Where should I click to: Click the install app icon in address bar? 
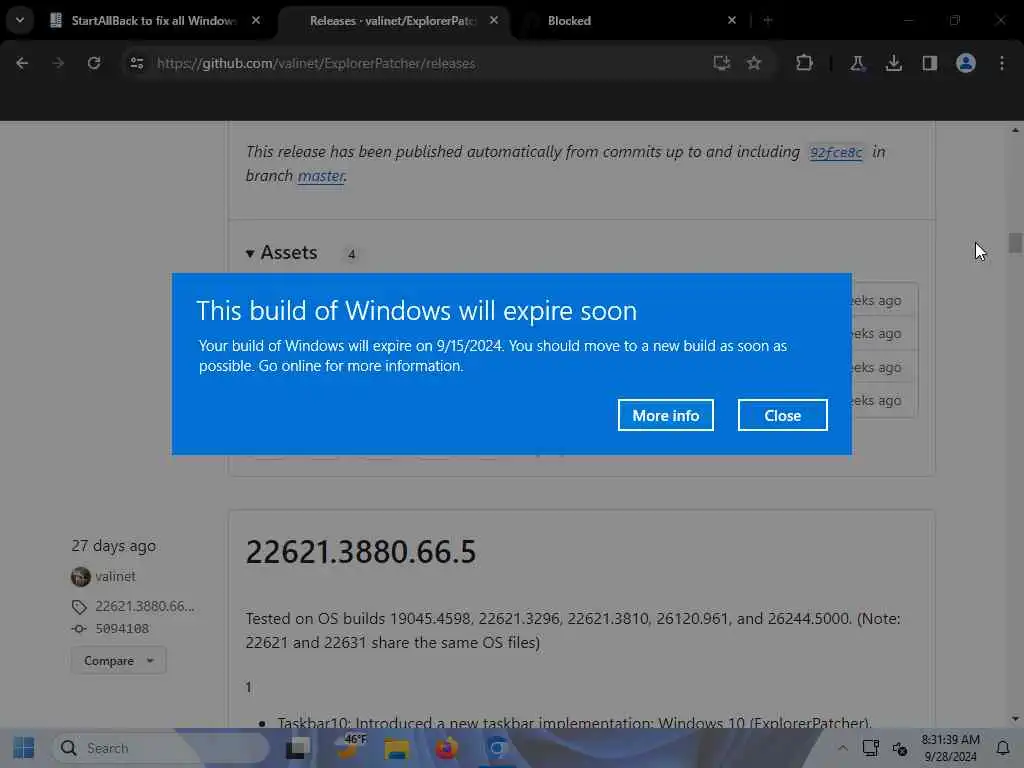(x=721, y=63)
